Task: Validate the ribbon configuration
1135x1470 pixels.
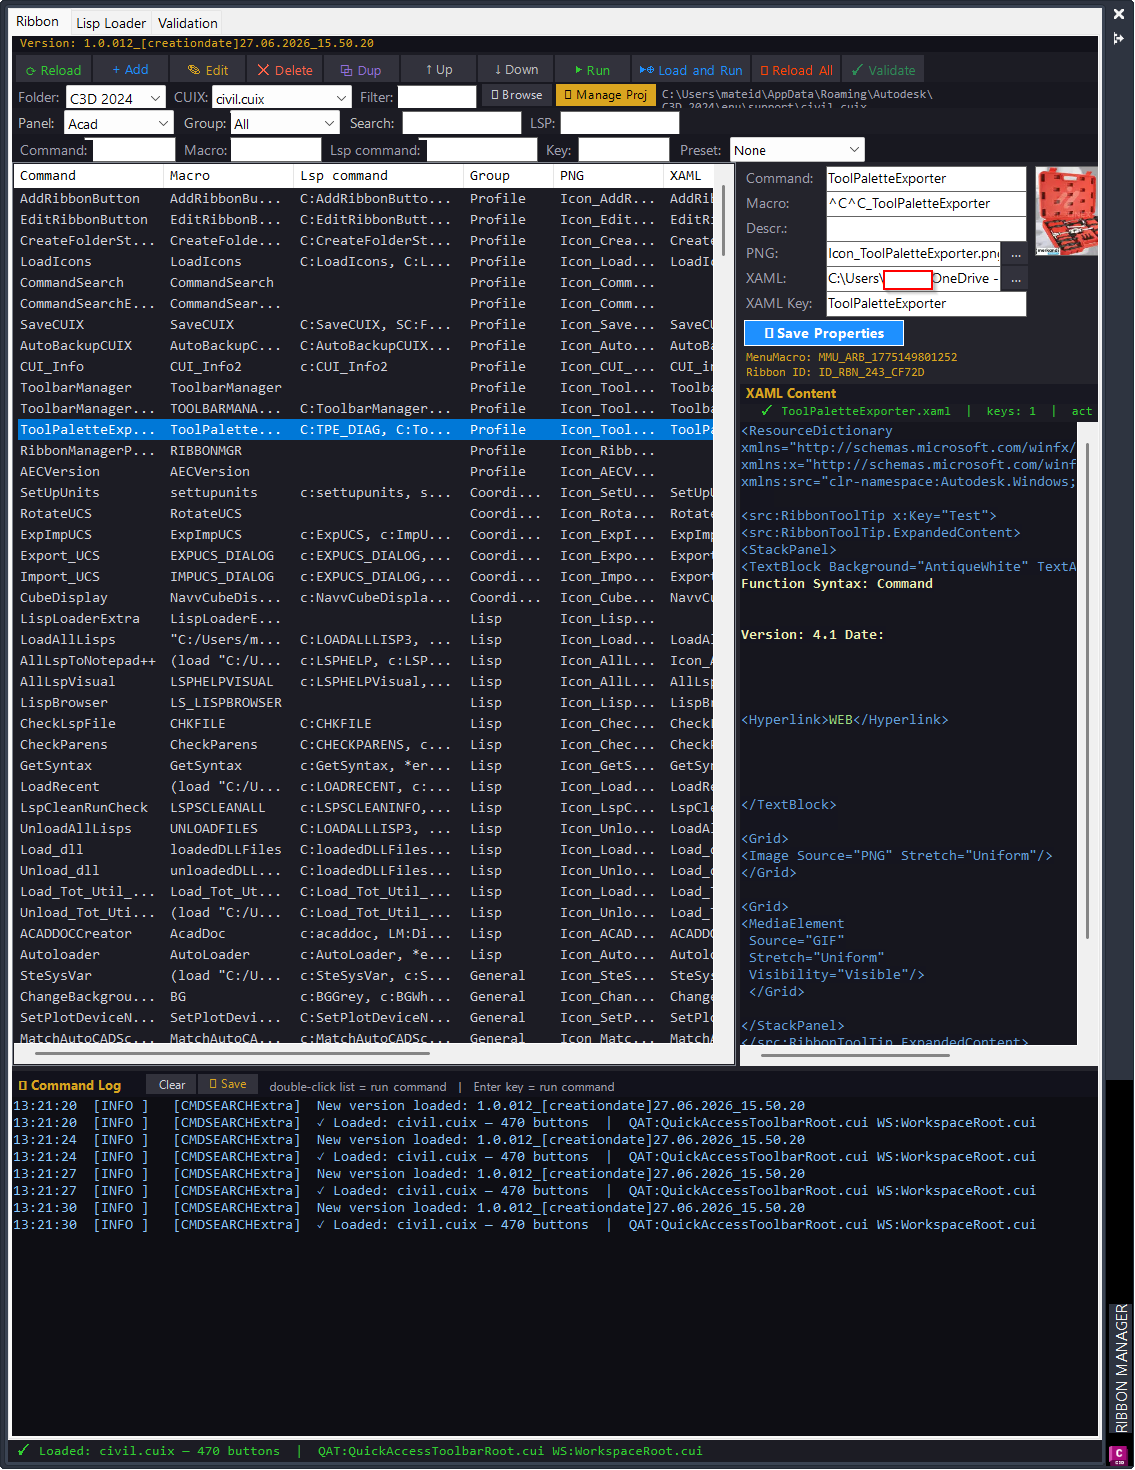Action: click(x=883, y=70)
